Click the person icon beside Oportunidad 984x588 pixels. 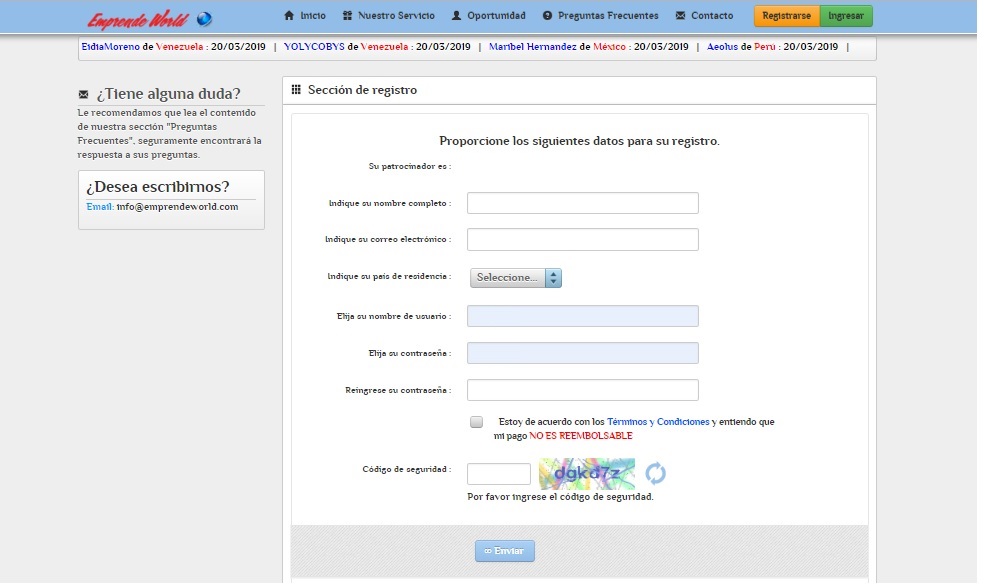point(457,16)
